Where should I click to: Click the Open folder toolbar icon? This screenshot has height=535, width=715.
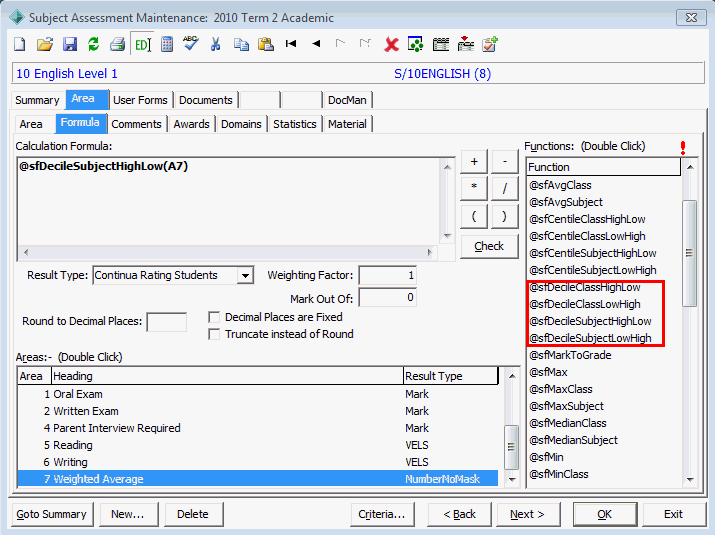pos(45,44)
